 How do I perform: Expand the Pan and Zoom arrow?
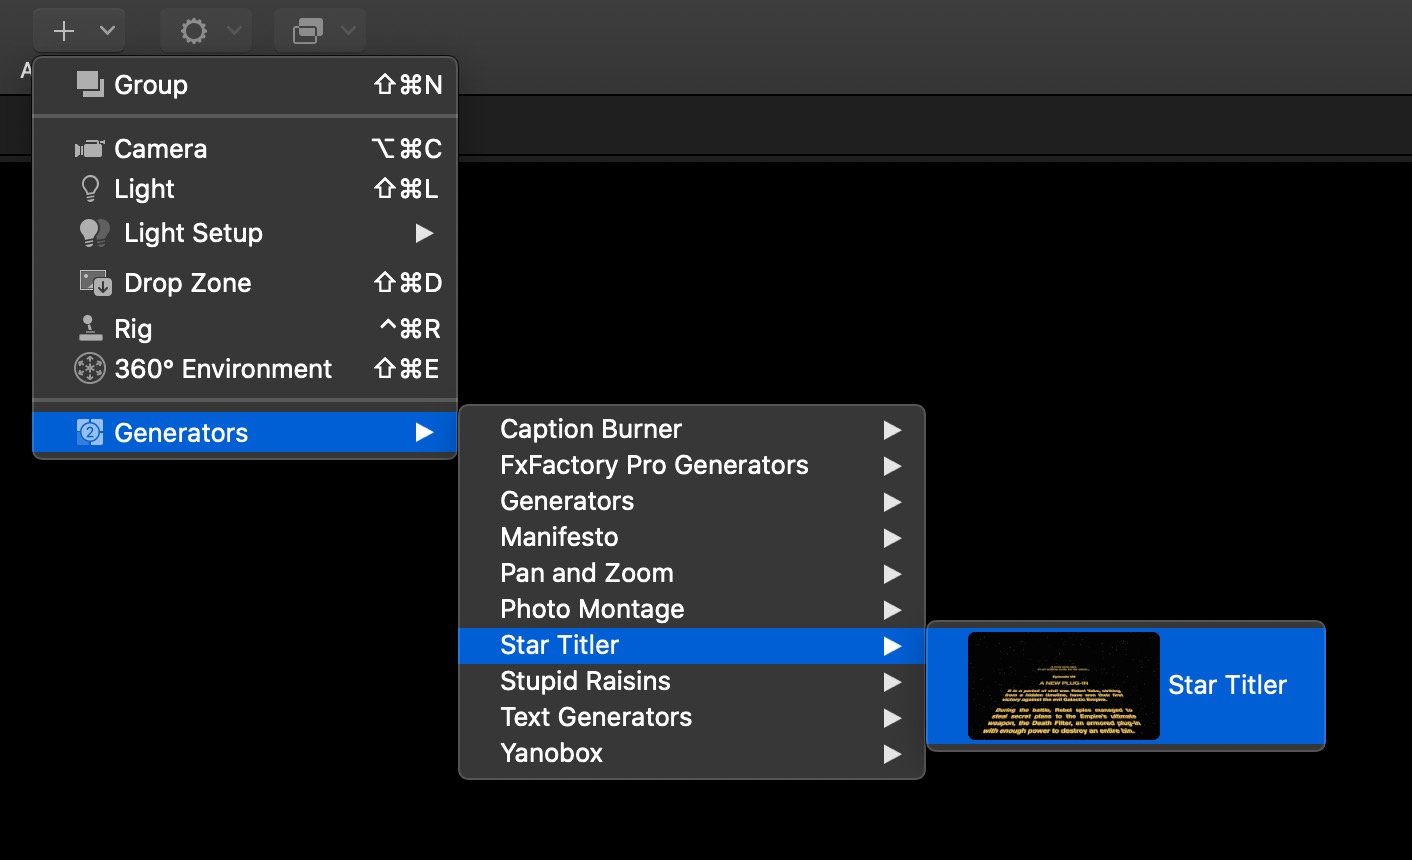pyautogui.click(x=892, y=574)
